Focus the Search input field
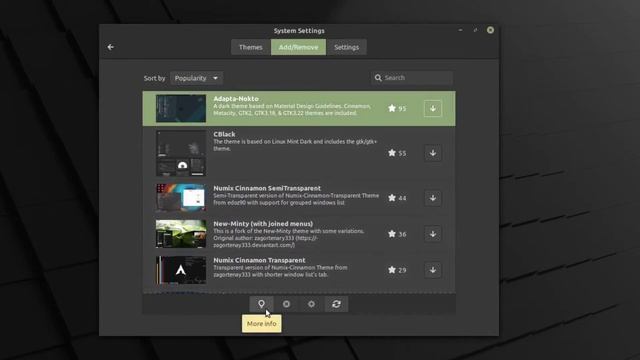Viewport: 640px width, 360px height. (x=412, y=78)
